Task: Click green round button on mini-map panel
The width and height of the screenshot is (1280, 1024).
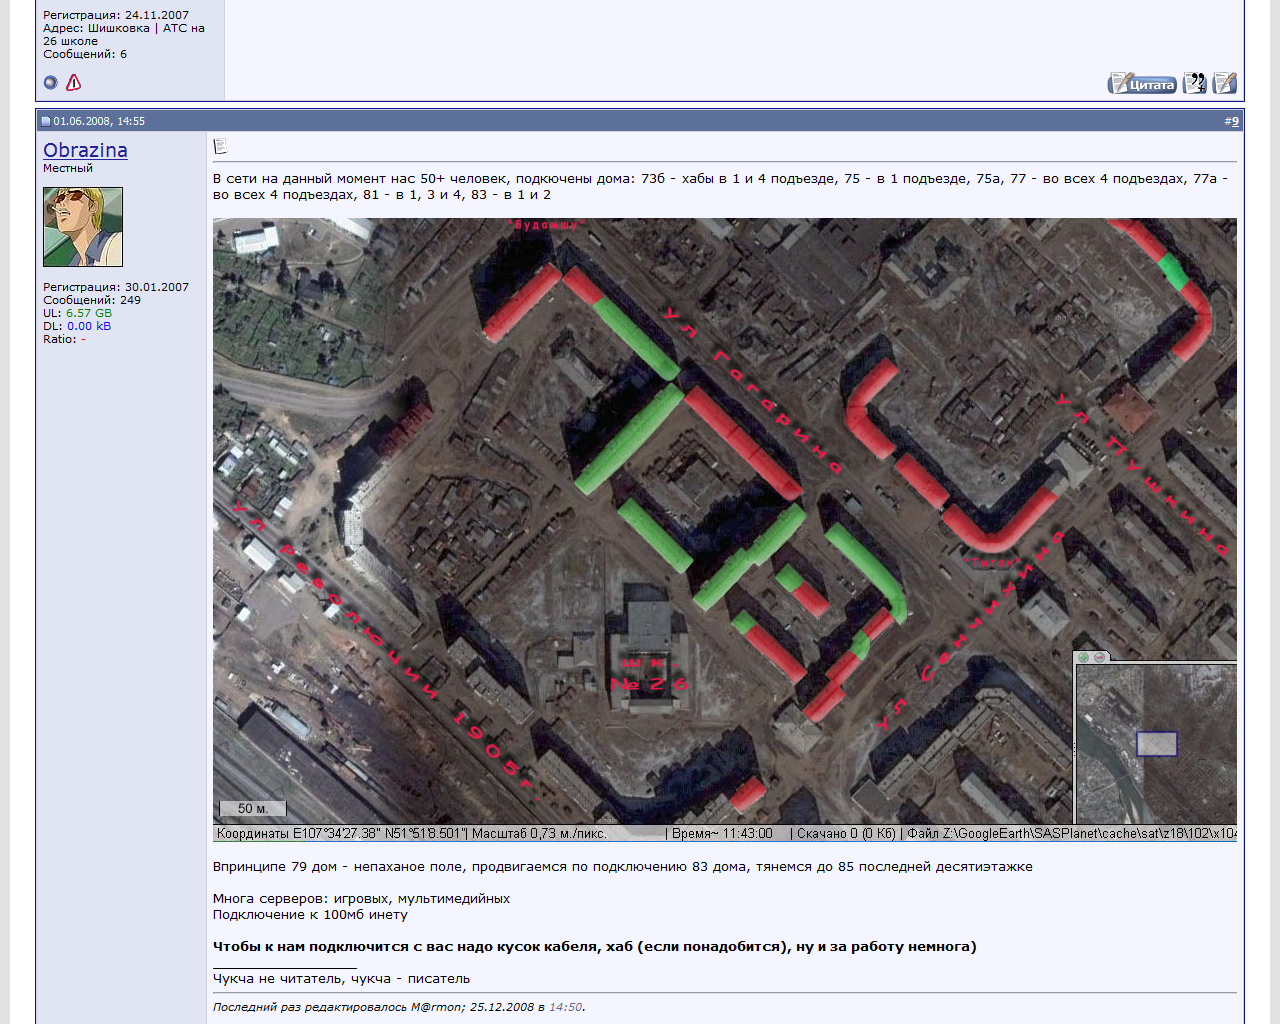Action: 1084,657
